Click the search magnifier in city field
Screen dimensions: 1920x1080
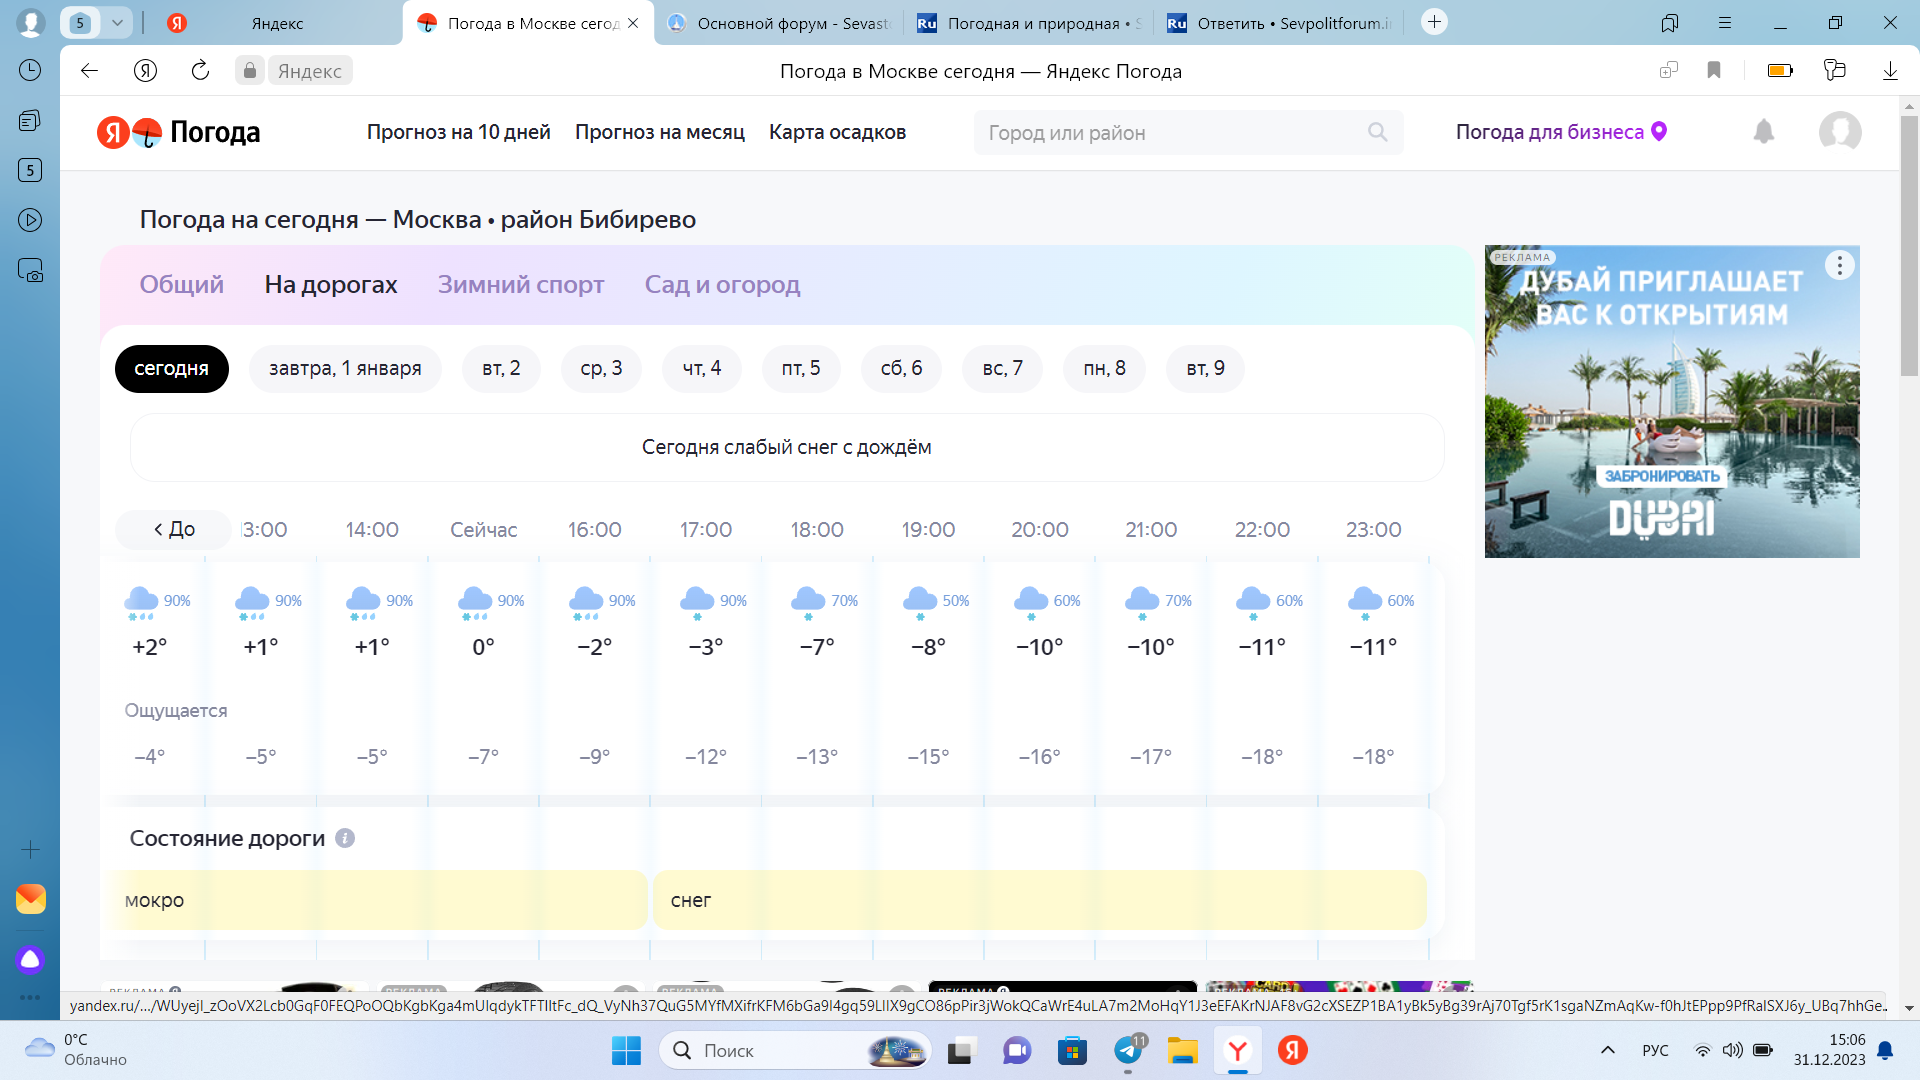(1377, 132)
